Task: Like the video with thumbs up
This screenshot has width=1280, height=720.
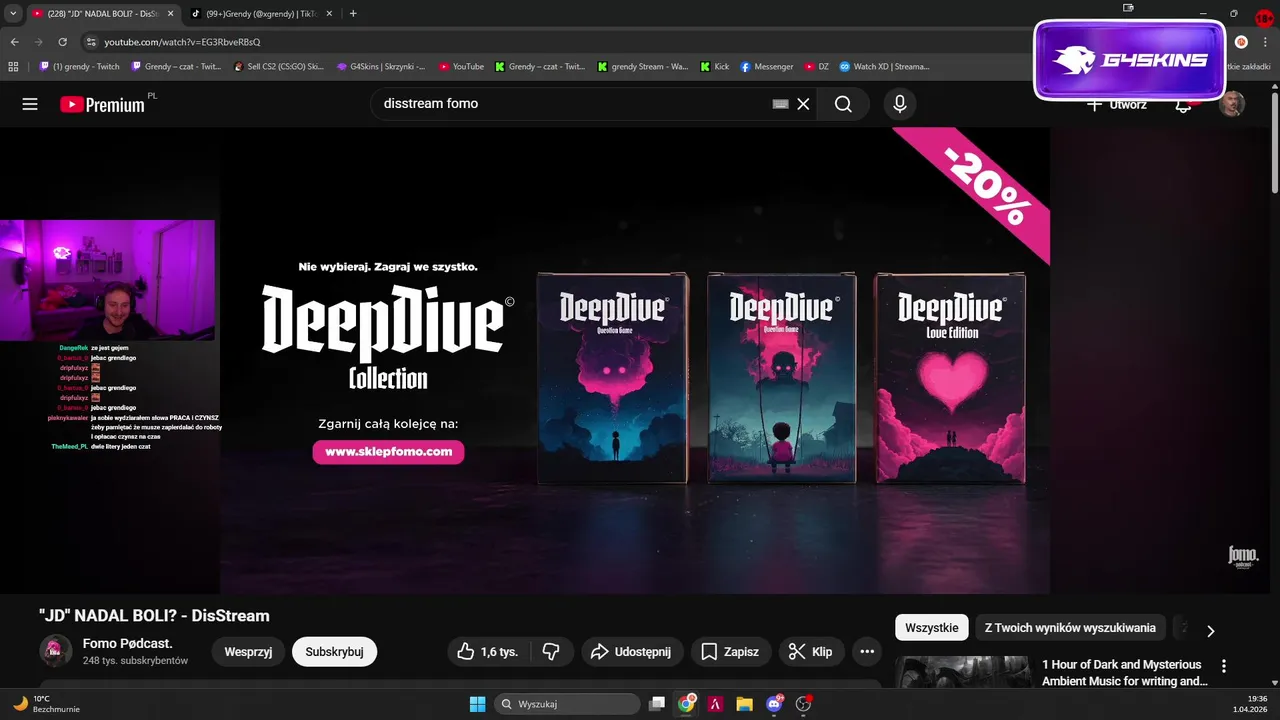Action: coord(487,652)
